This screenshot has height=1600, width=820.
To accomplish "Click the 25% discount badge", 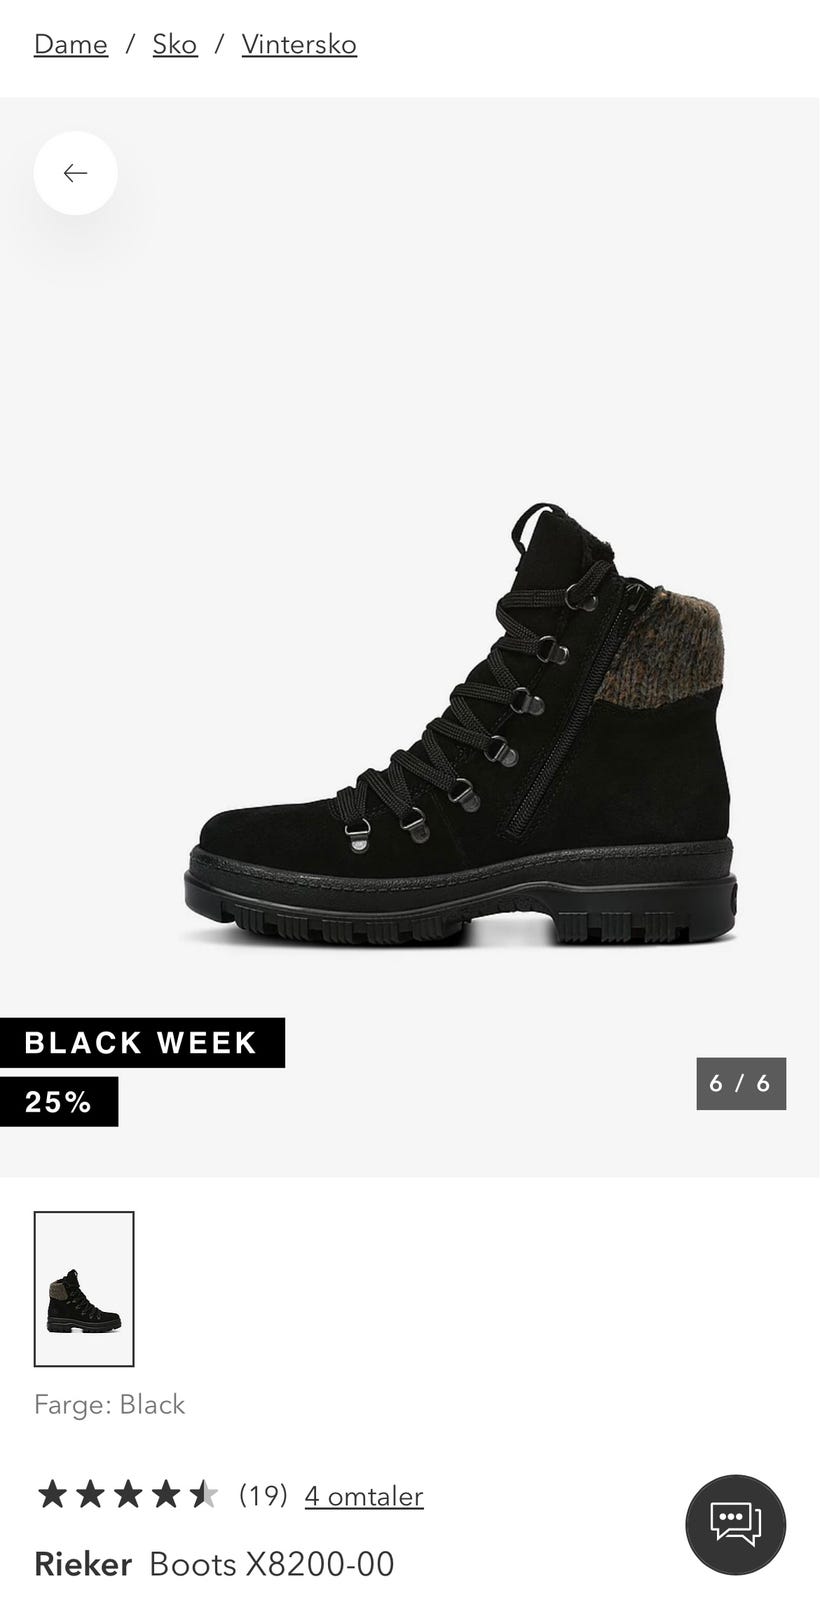I will 59,1102.
